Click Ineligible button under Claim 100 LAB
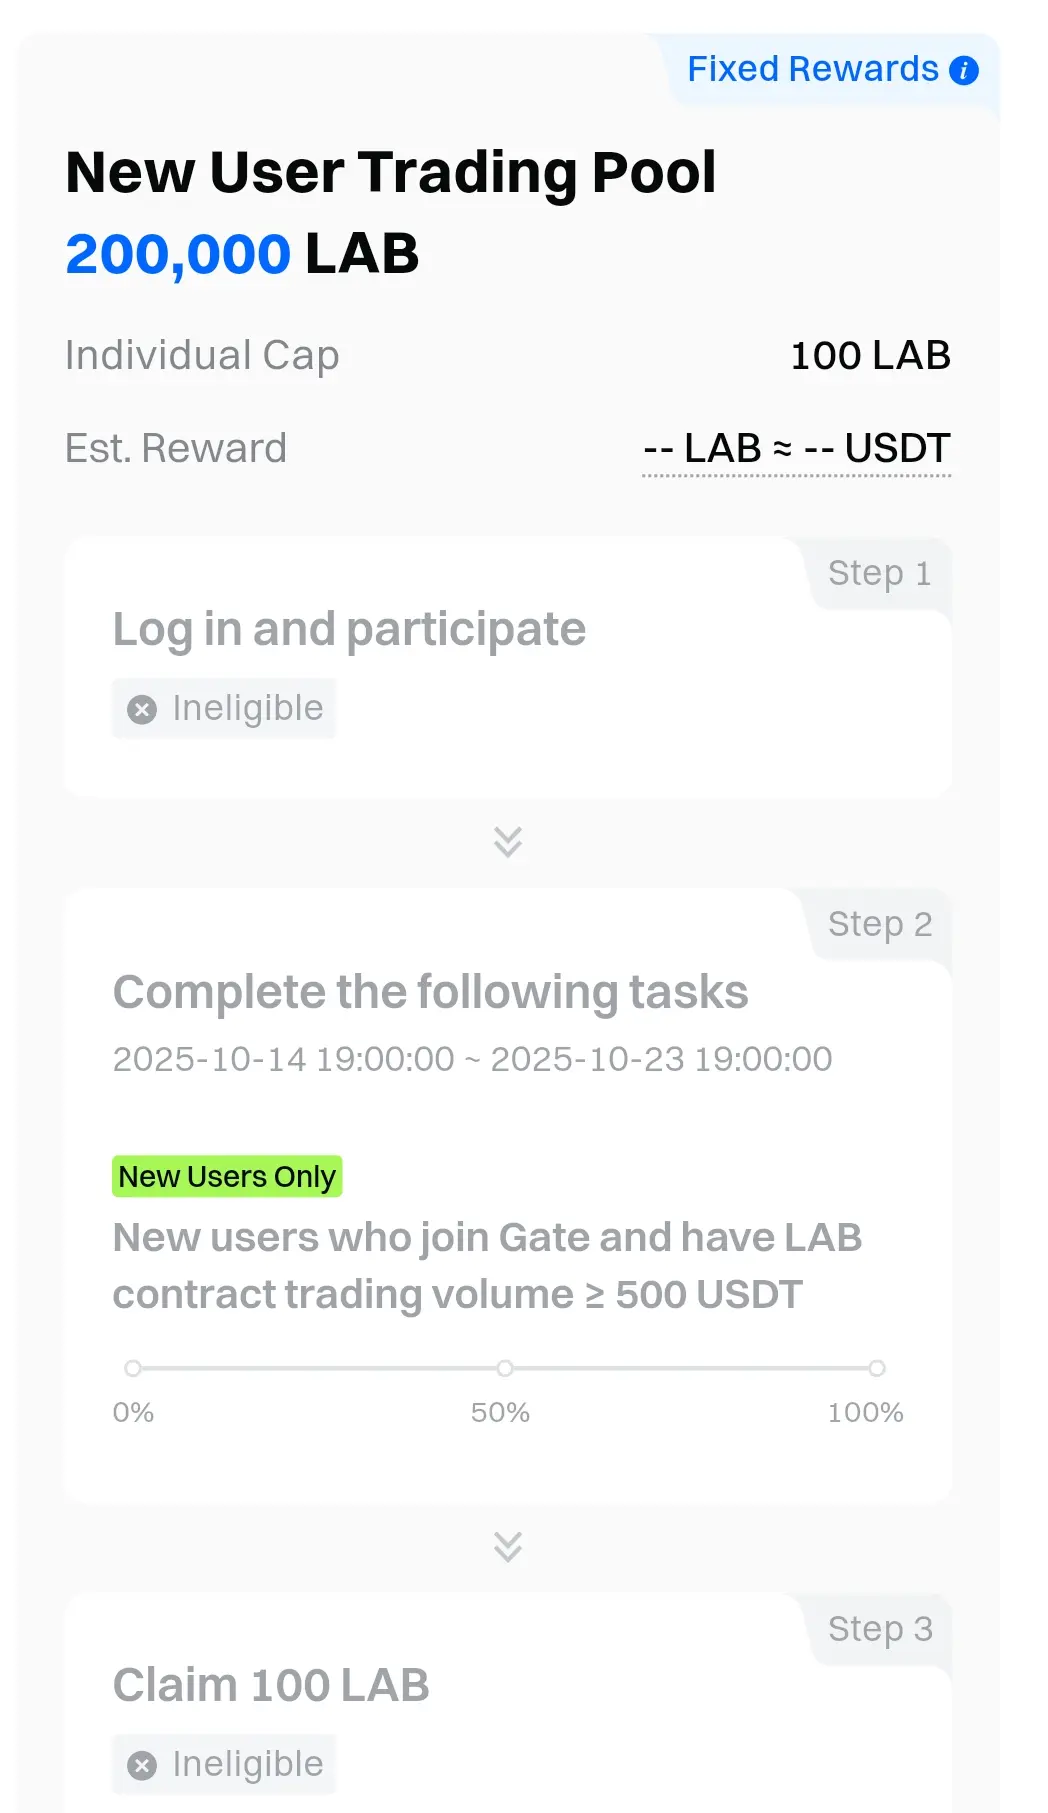Viewport: 1048px width, 1813px height. click(225, 1765)
